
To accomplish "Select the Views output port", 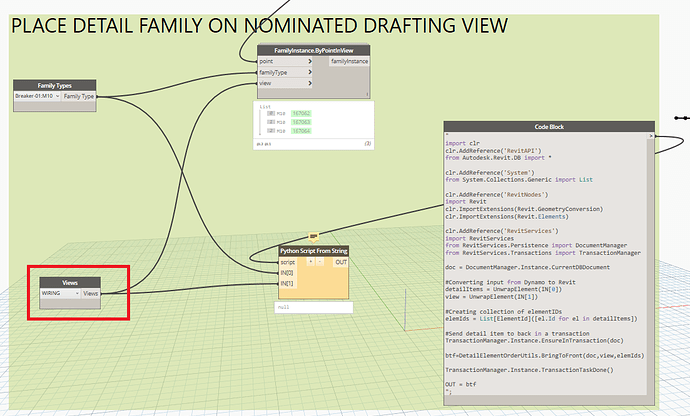I will [91, 293].
